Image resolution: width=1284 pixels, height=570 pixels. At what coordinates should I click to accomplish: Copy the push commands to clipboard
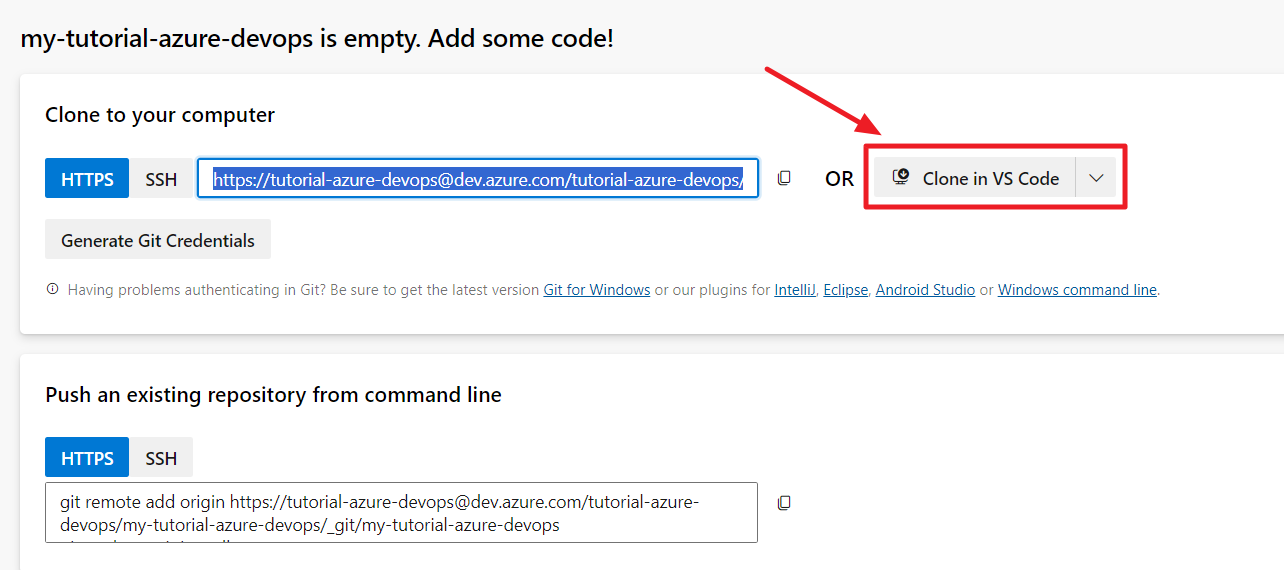[x=785, y=502]
